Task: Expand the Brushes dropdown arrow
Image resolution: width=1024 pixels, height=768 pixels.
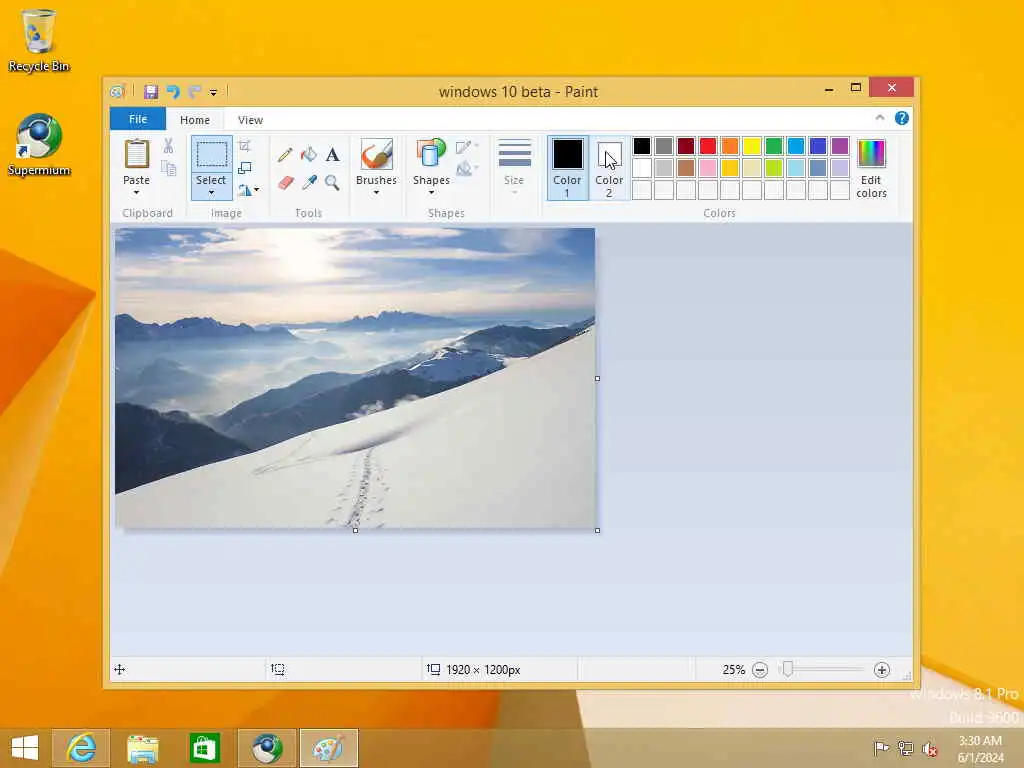Action: [x=377, y=192]
